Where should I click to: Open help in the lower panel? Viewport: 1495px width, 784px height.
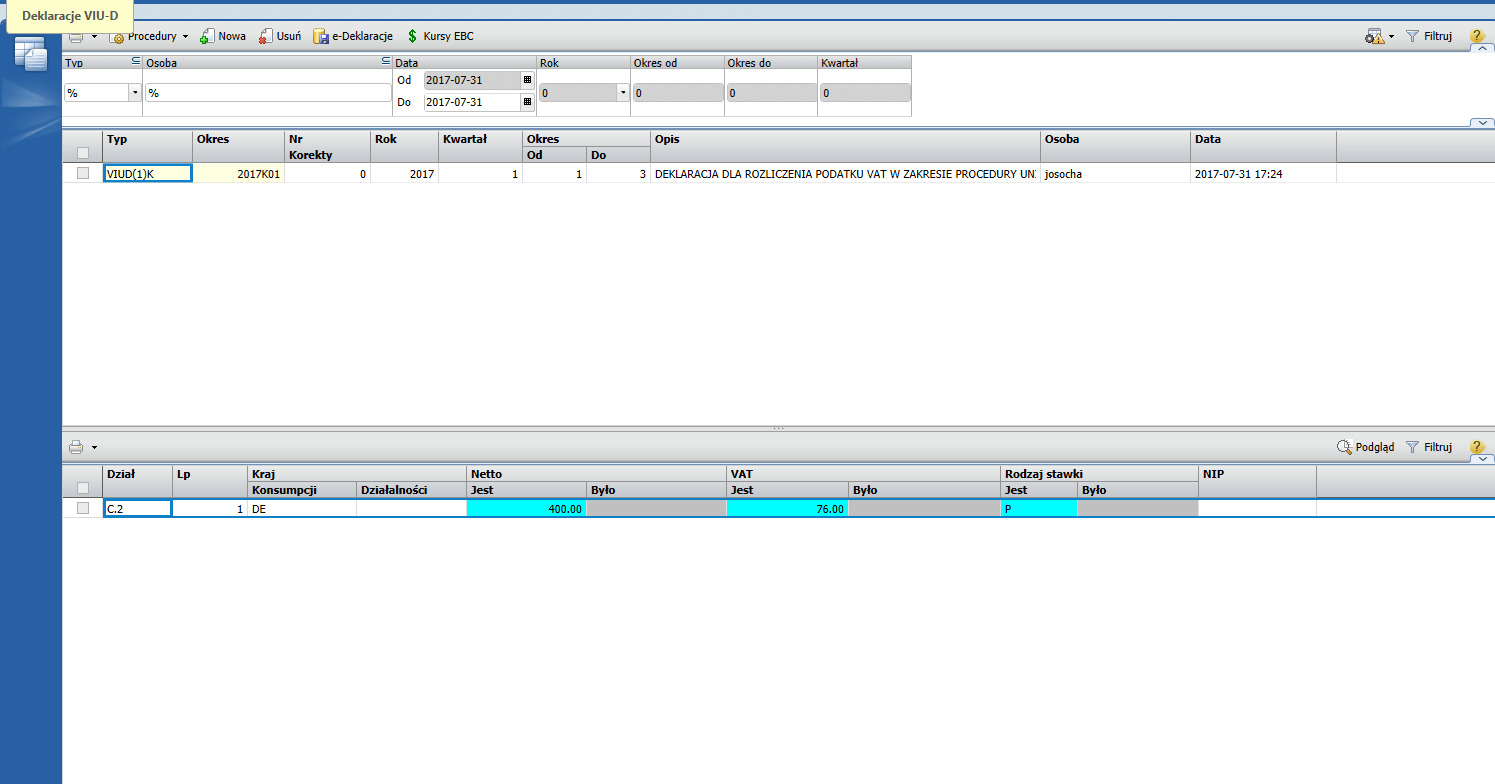point(1477,447)
